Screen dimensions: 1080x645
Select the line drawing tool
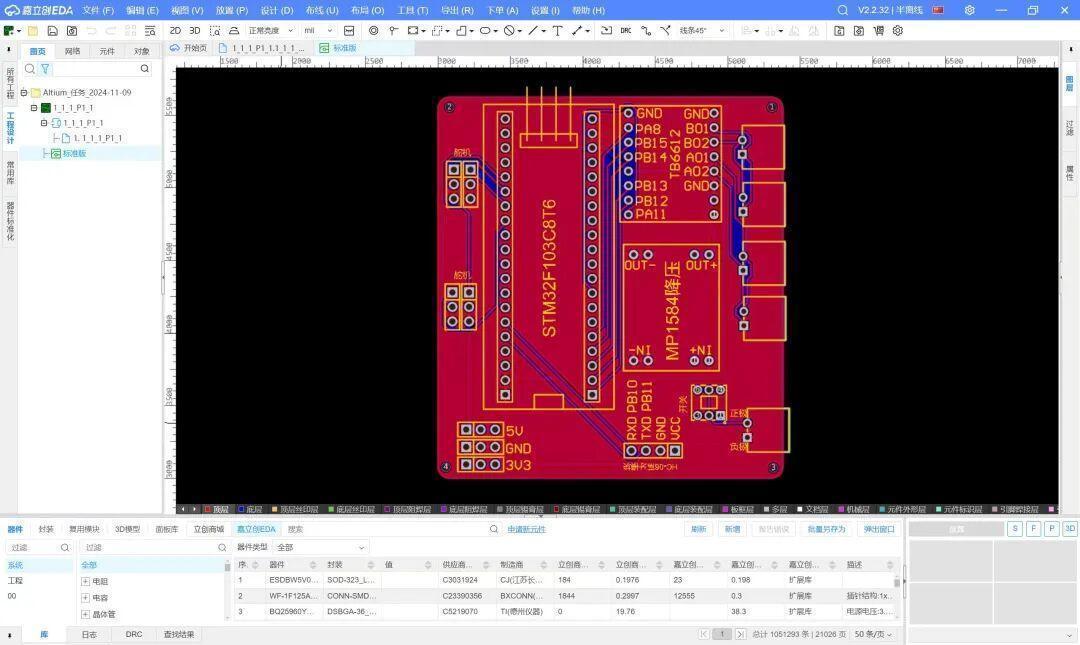pos(533,30)
